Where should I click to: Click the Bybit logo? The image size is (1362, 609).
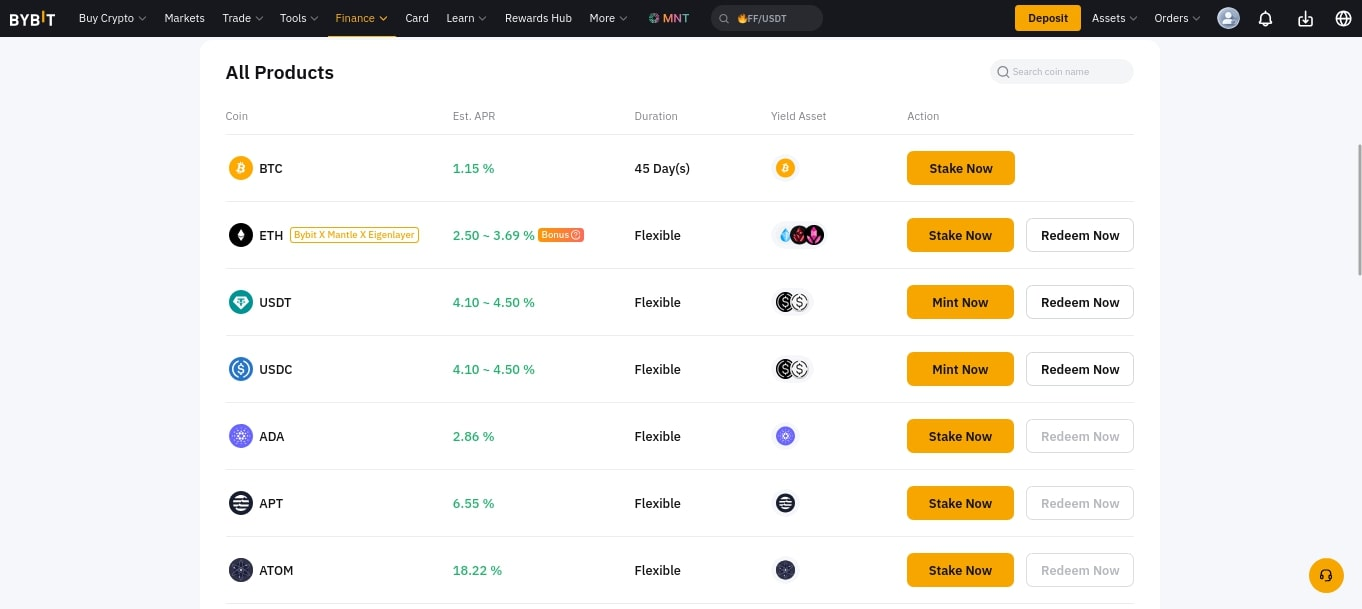tap(32, 18)
